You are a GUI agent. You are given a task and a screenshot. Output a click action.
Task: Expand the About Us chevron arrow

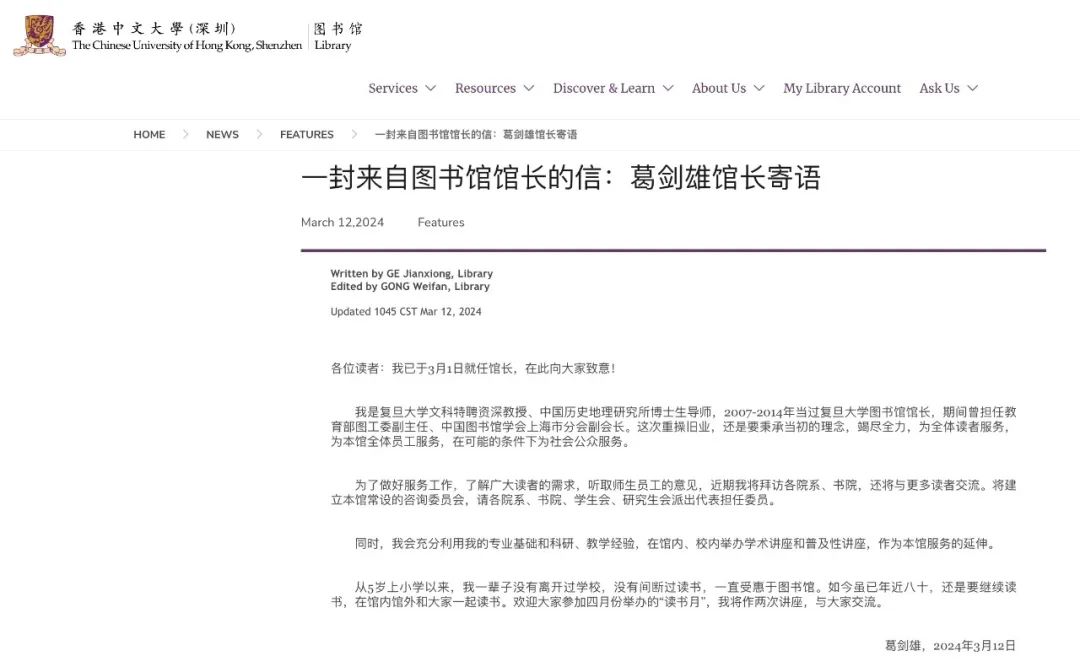pyautogui.click(x=759, y=88)
